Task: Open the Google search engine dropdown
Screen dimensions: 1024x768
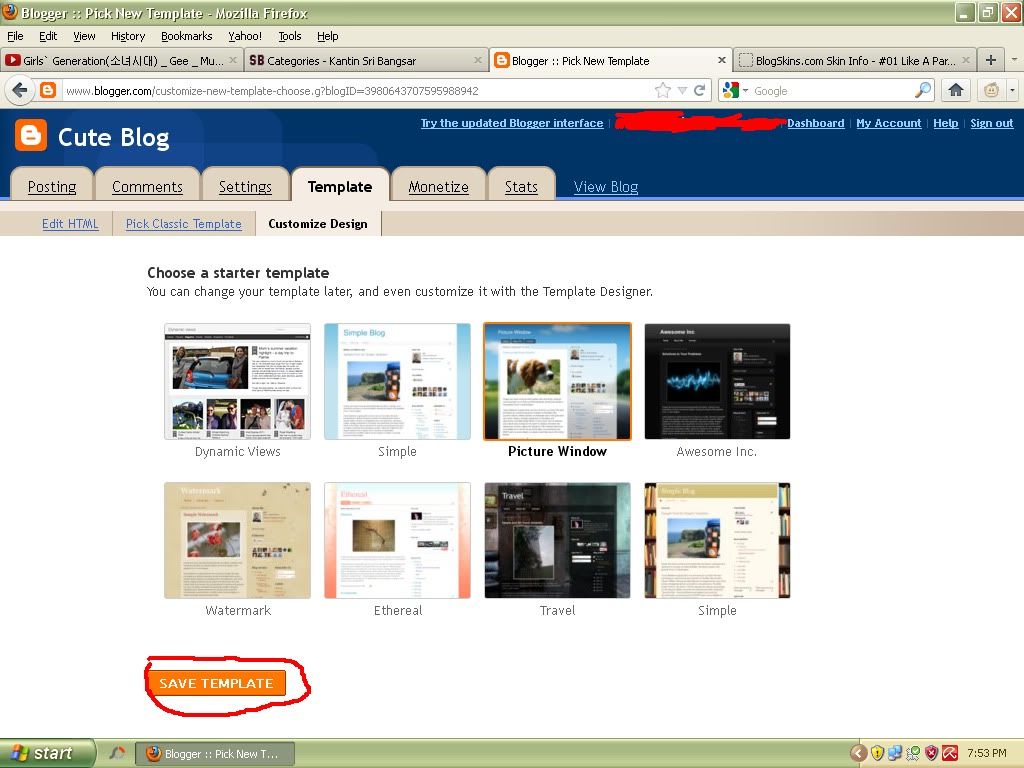Action: coord(734,91)
